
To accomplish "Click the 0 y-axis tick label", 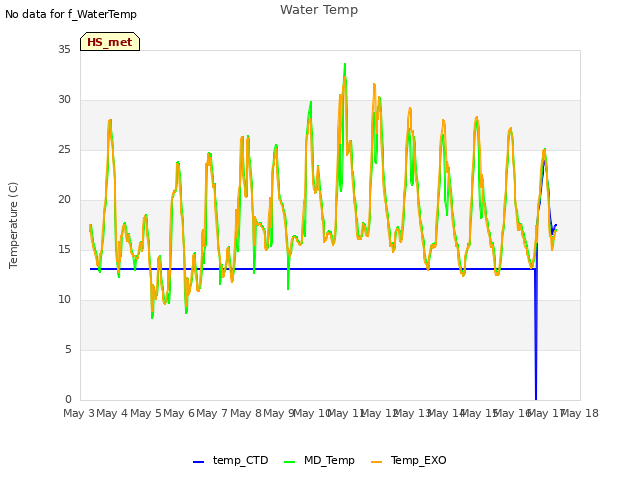I will pos(68,399).
